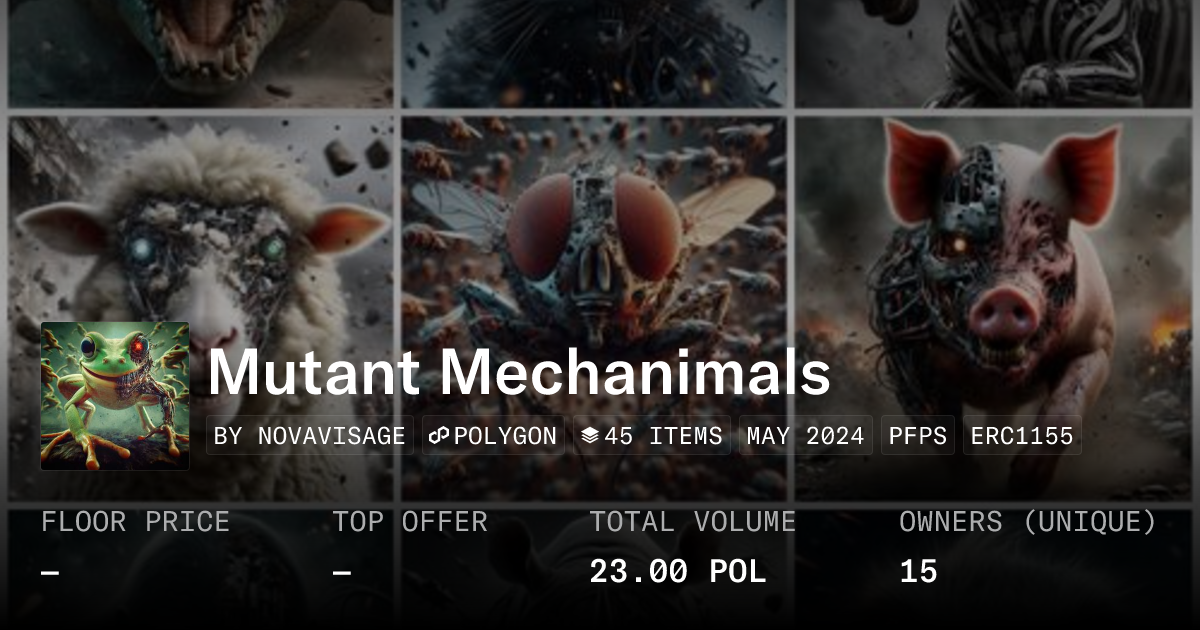Click the 45 ITEMS count text
The width and height of the screenshot is (1200, 630).
point(663,436)
